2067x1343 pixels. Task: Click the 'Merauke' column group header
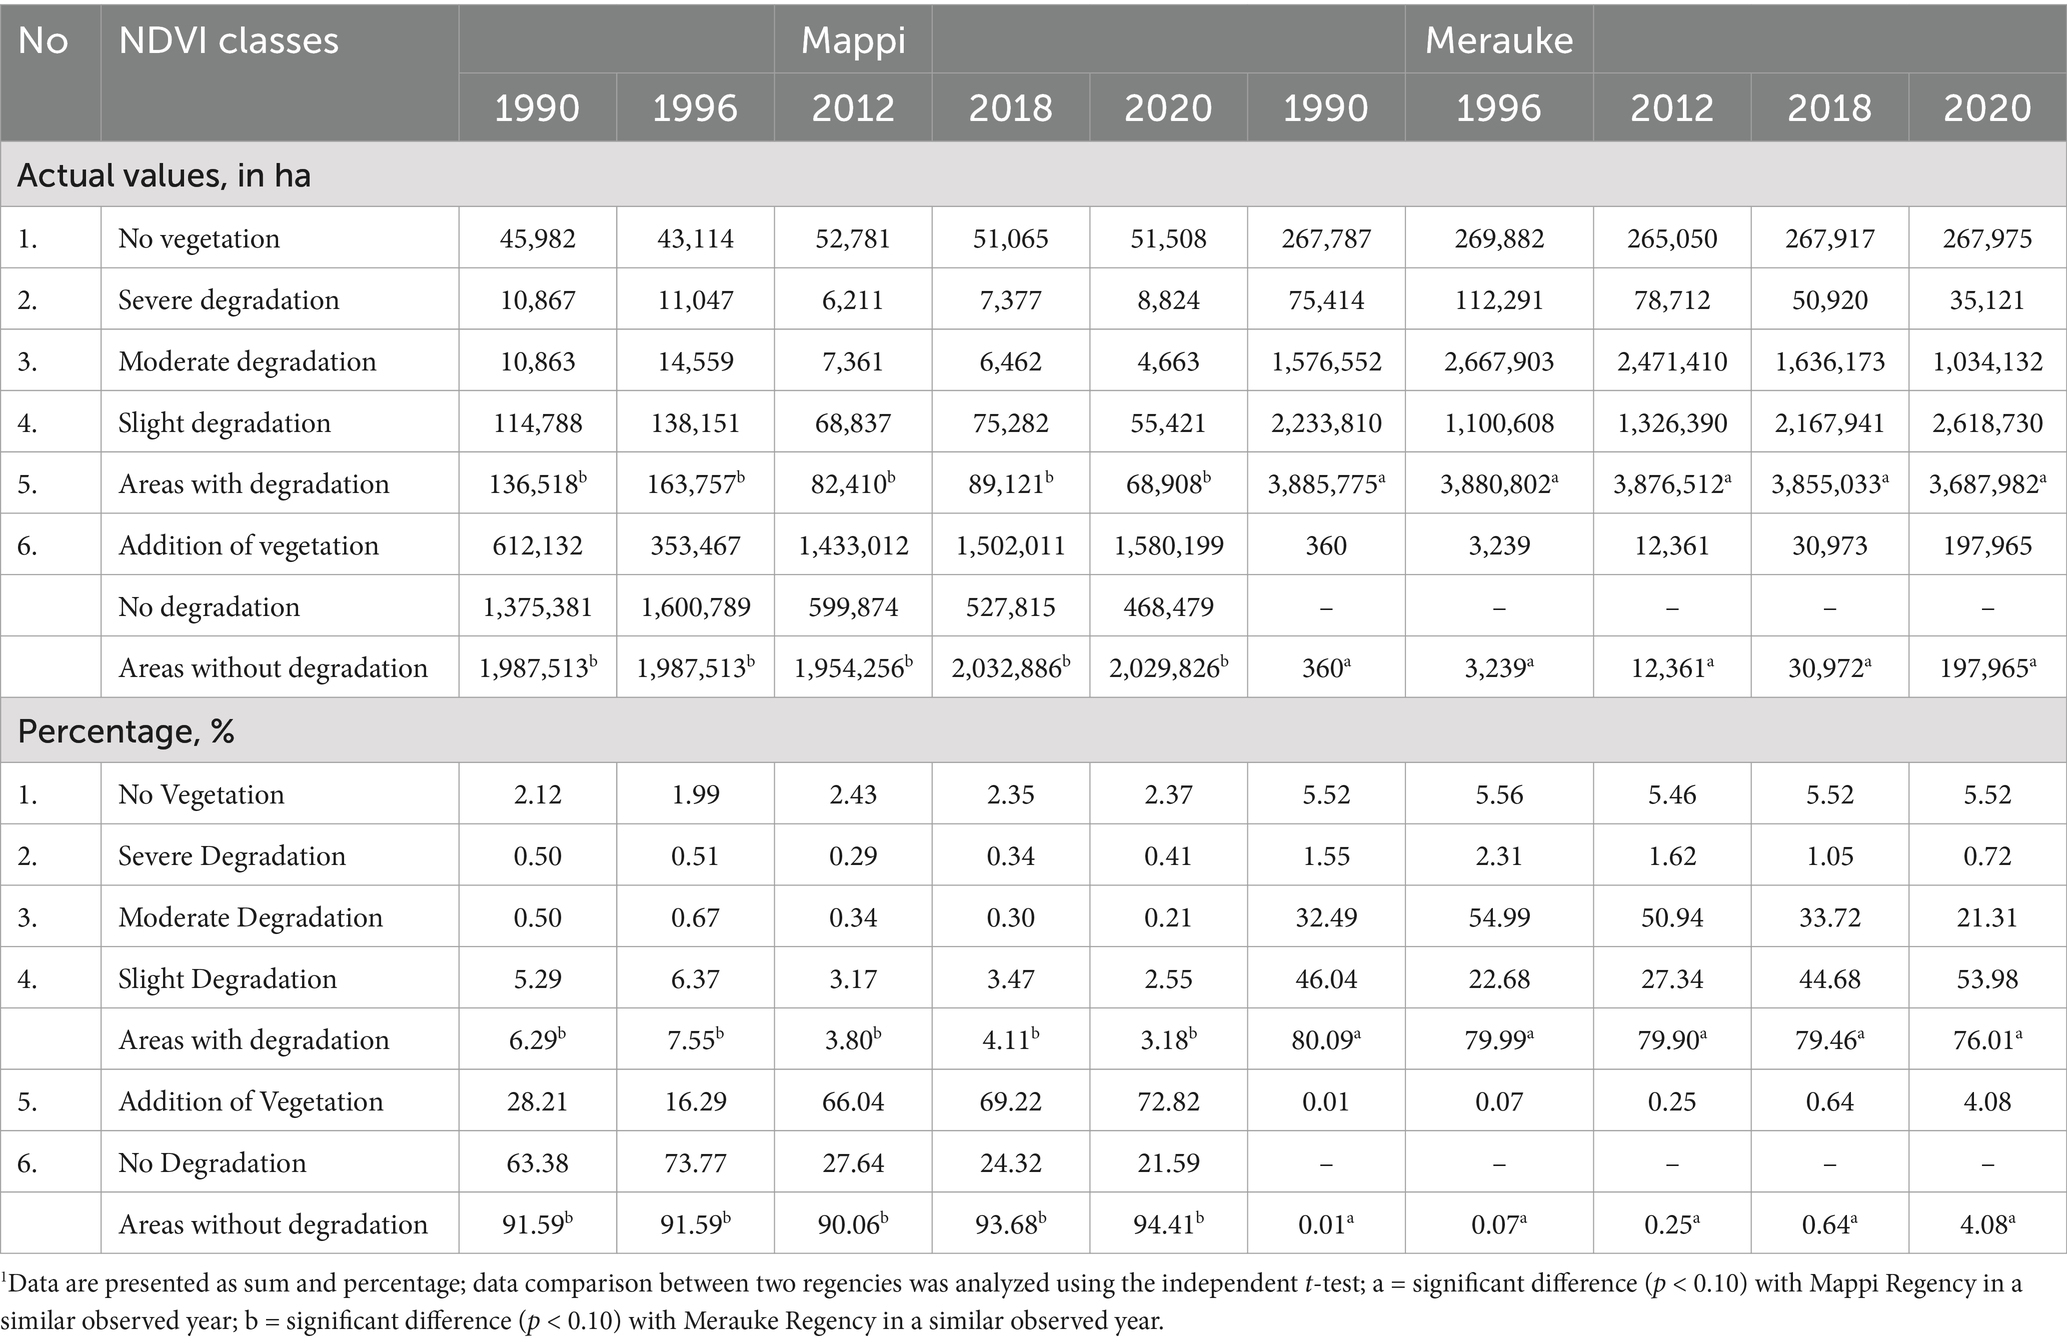(1498, 40)
